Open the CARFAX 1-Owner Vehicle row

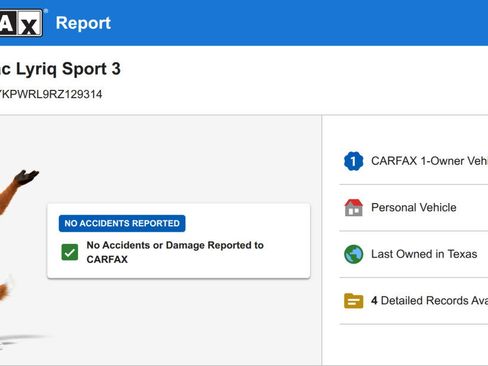pyautogui.click(x=414, y=161)
